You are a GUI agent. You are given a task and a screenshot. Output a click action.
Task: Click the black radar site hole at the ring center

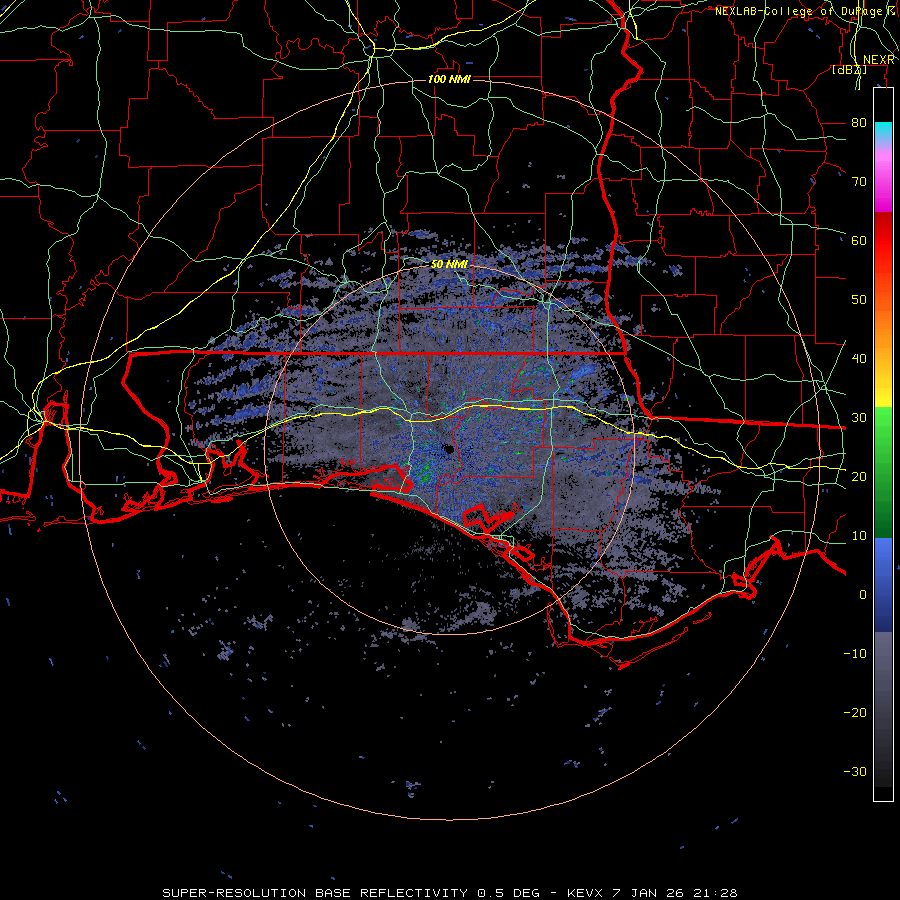pyautogui.click(x=449, y=449)
